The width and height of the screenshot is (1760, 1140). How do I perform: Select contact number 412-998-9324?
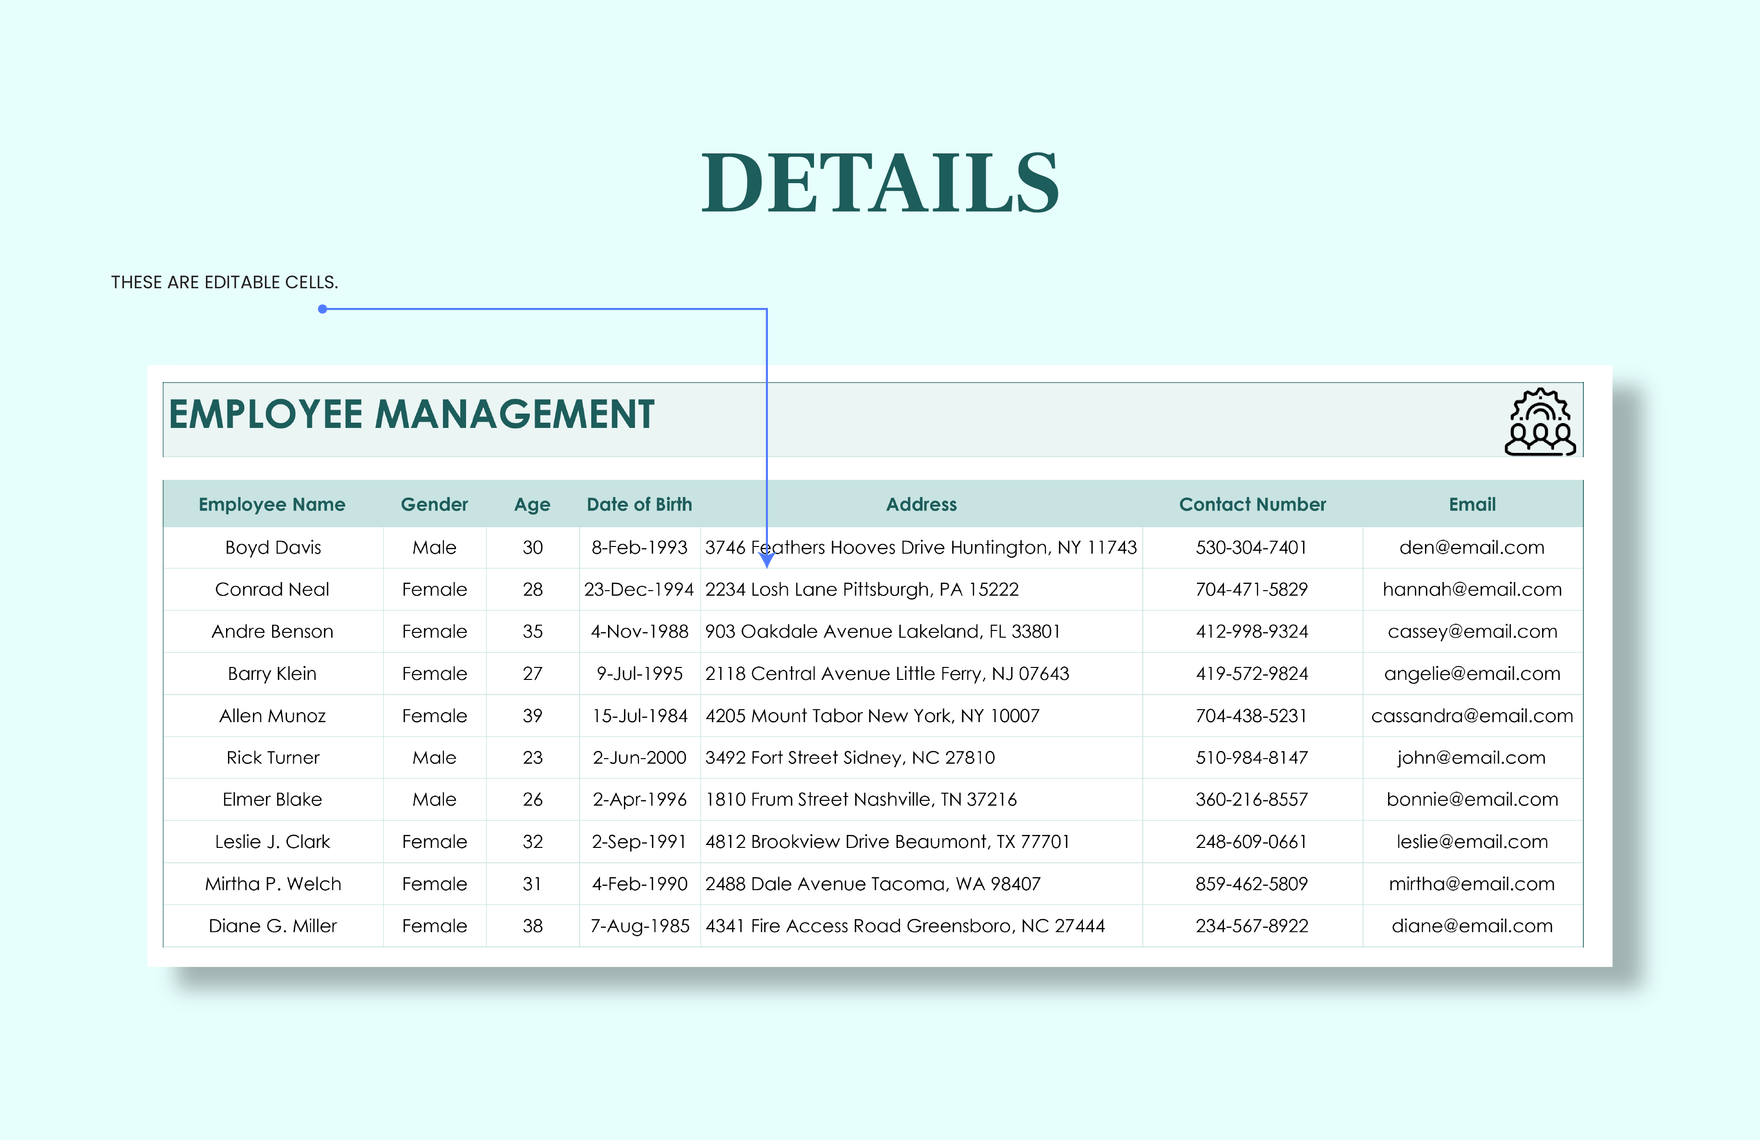1252,632
